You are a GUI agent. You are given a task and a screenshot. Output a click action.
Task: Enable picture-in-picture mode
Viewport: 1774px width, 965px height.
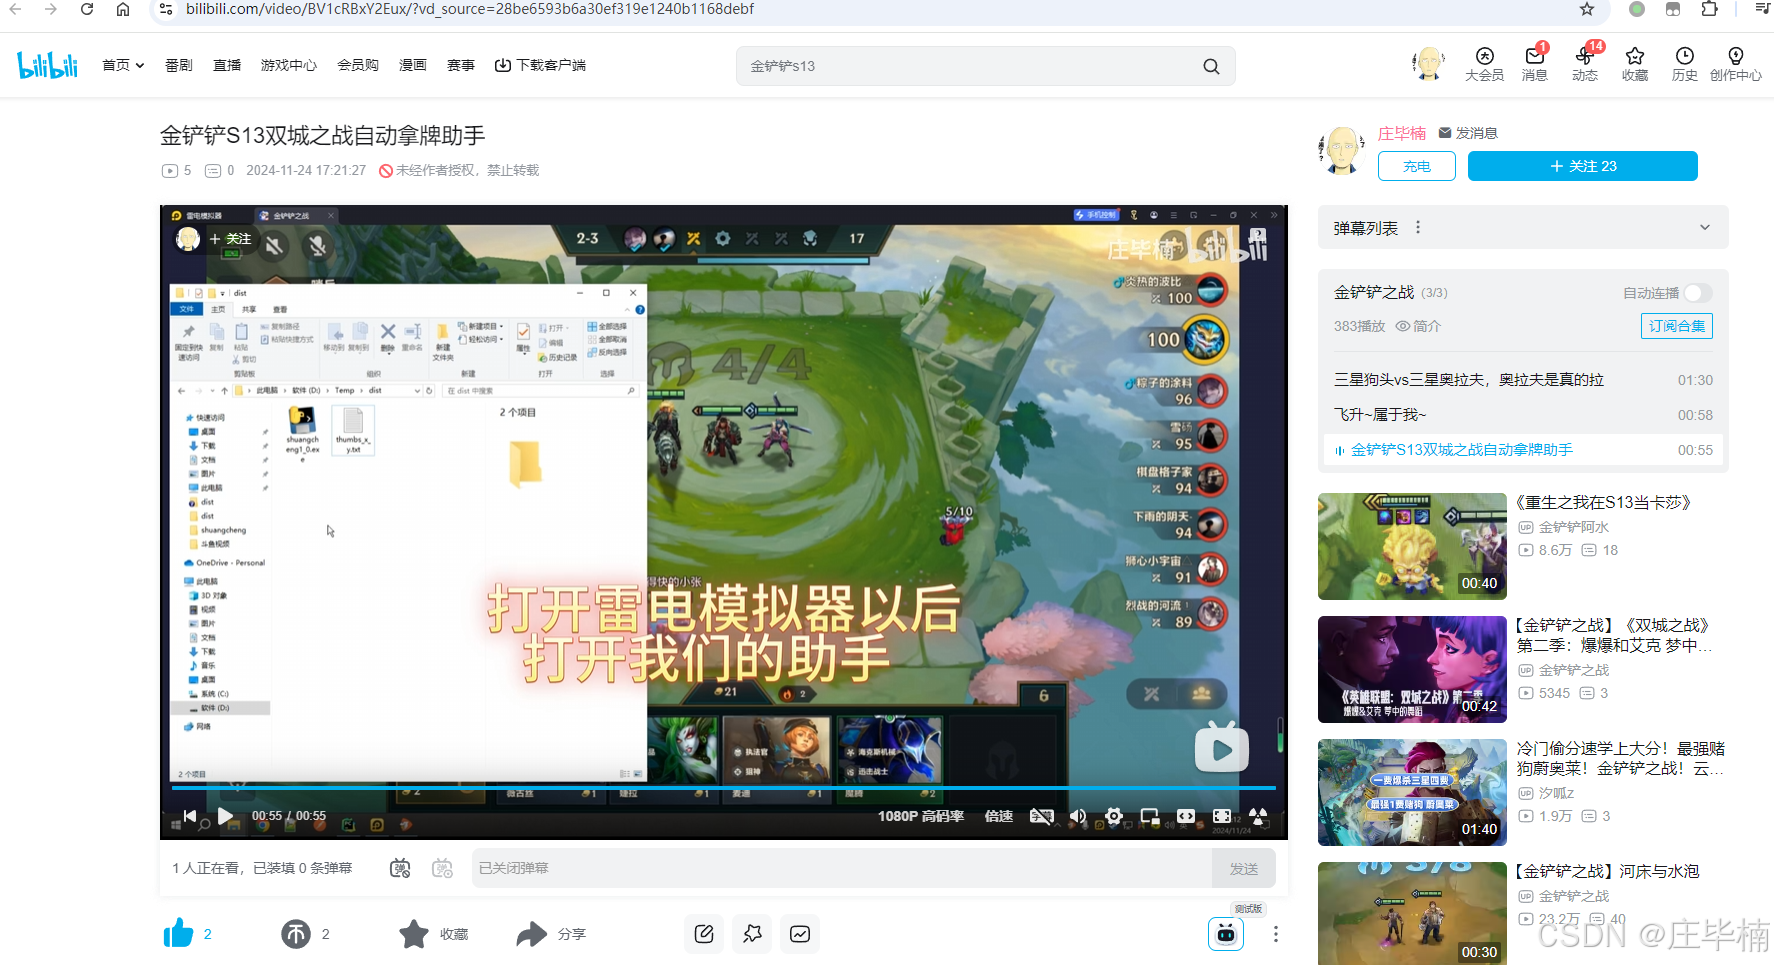tap(1150, 816)
